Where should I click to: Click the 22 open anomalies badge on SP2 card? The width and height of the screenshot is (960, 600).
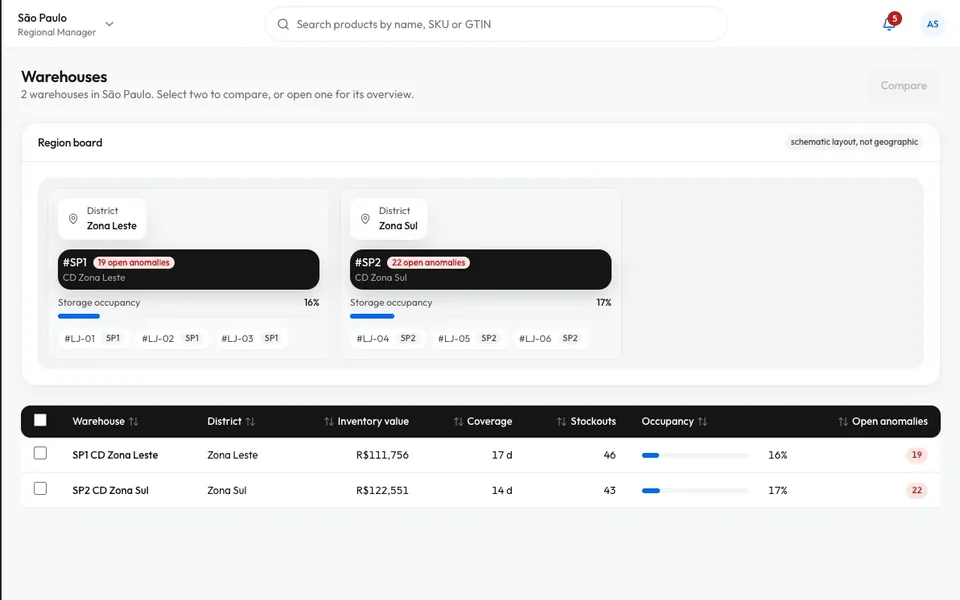tap(429, 263)
